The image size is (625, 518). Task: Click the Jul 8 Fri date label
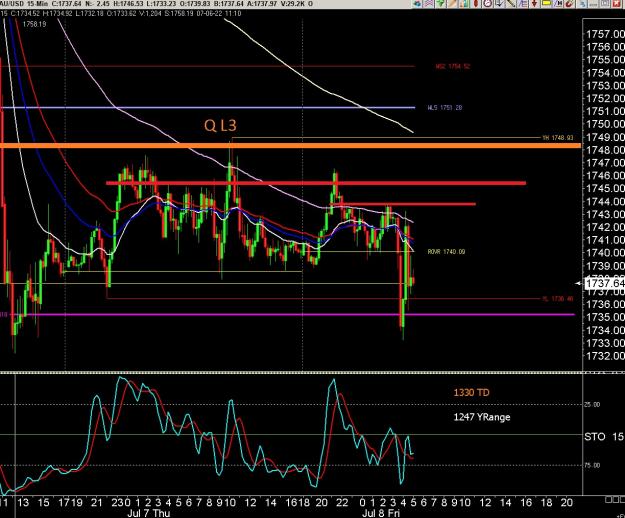click(x=380, y=513)
